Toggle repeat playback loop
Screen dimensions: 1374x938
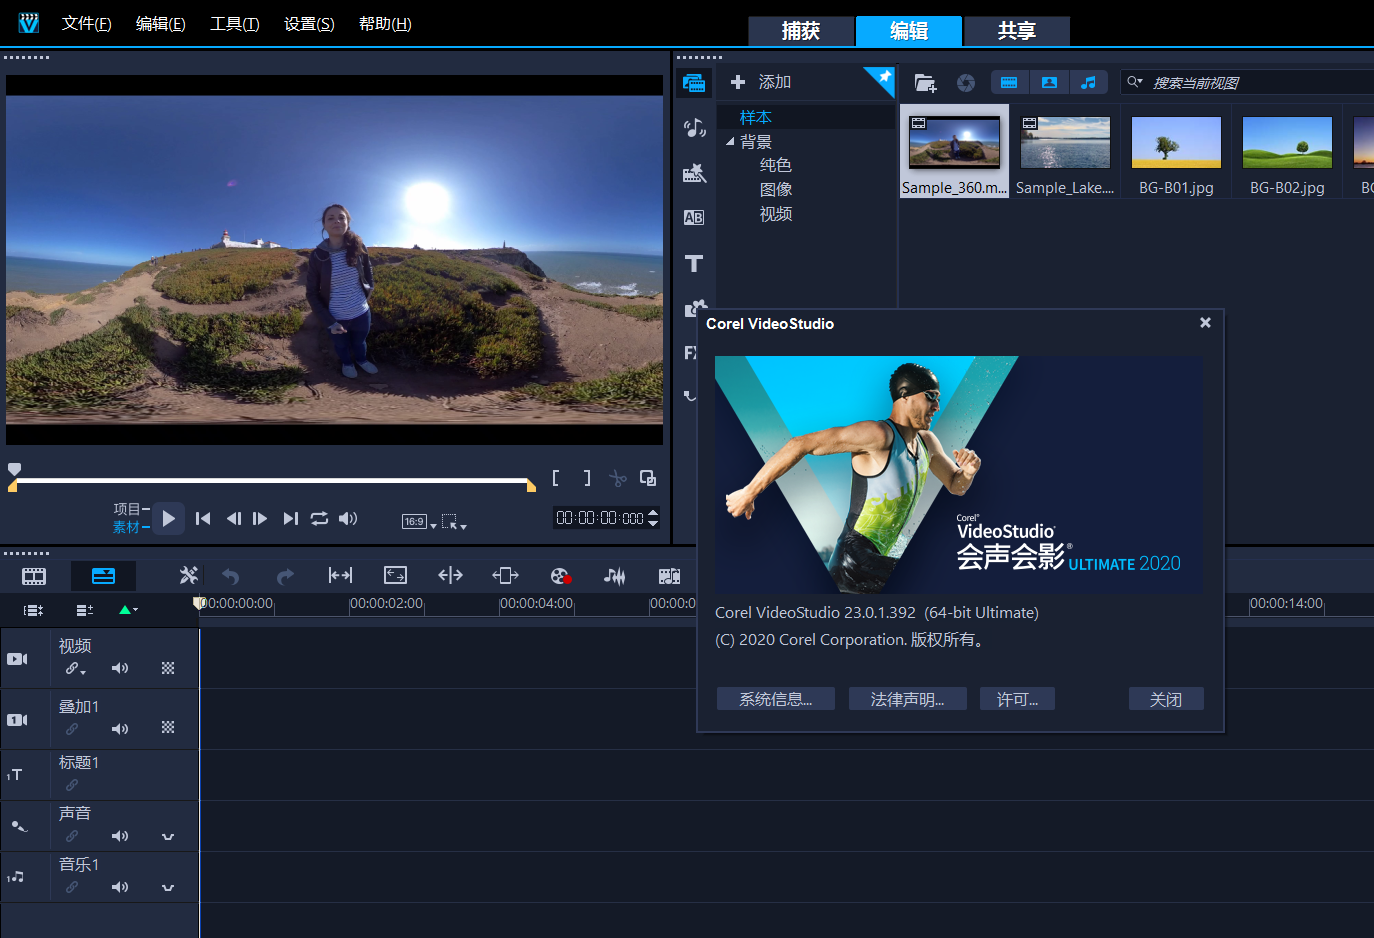pos(319,518)
